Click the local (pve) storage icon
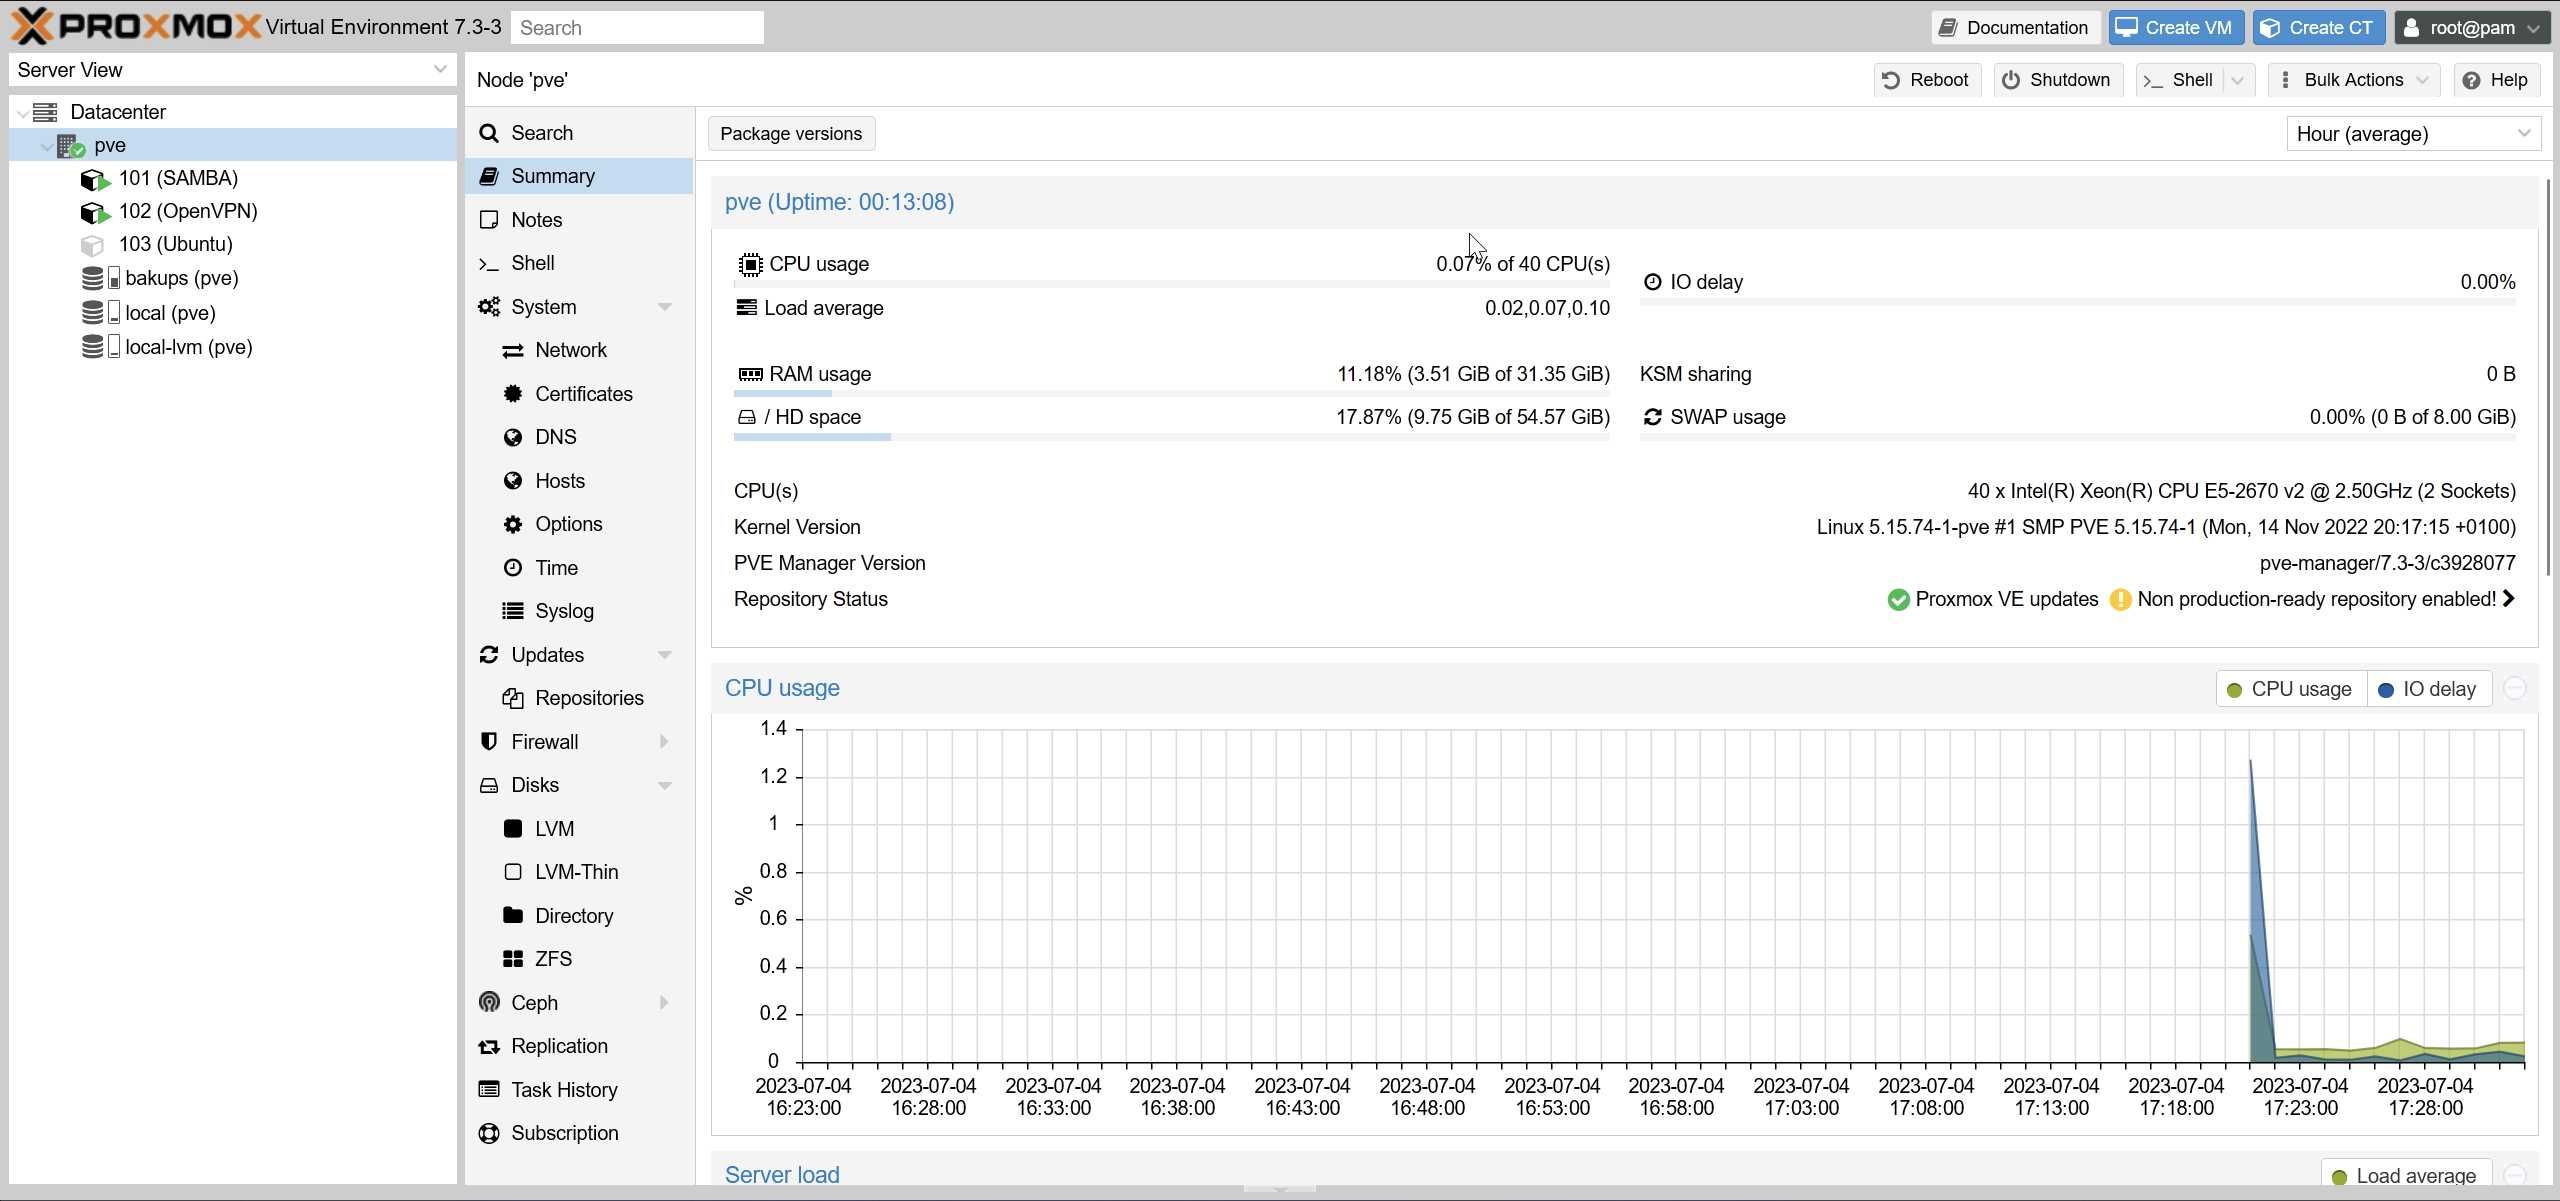2560x1201 pixels. pyautogui.click(x=100, y=313)
